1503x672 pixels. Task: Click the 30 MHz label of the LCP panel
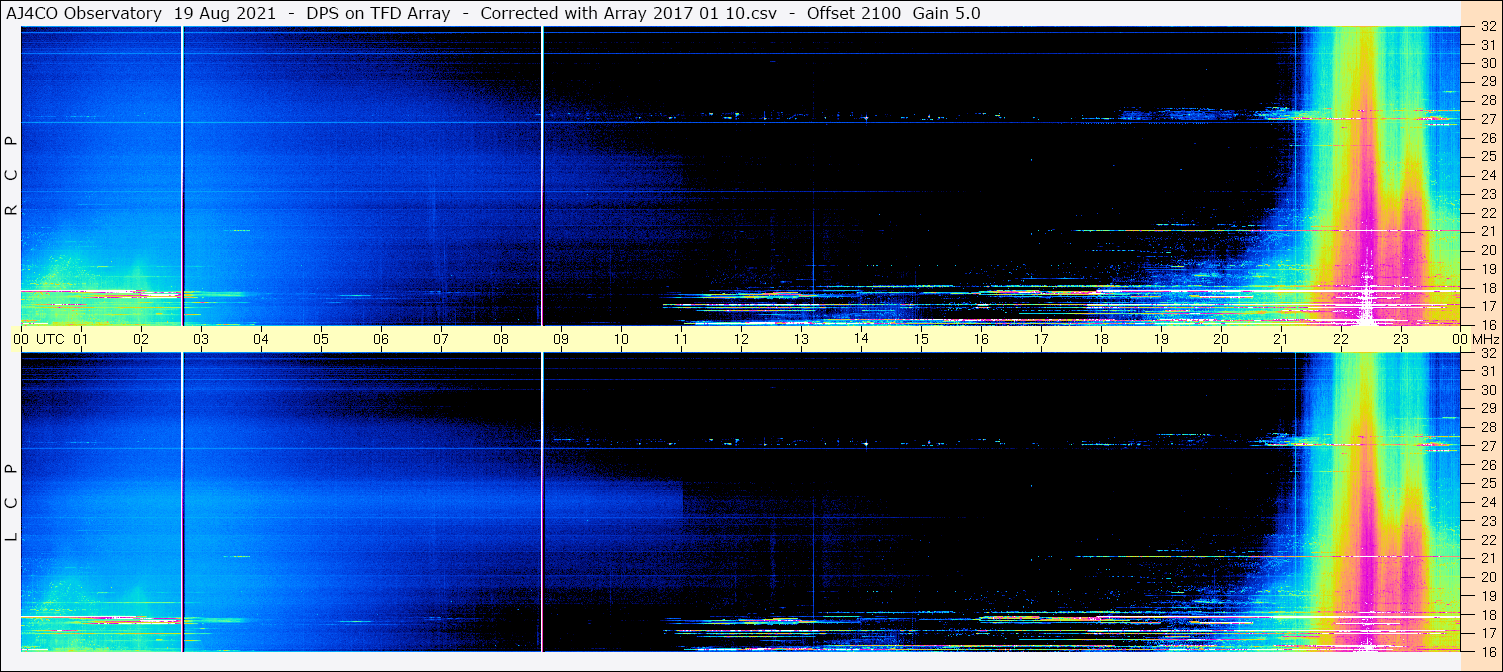click(x=1487, y=390)
